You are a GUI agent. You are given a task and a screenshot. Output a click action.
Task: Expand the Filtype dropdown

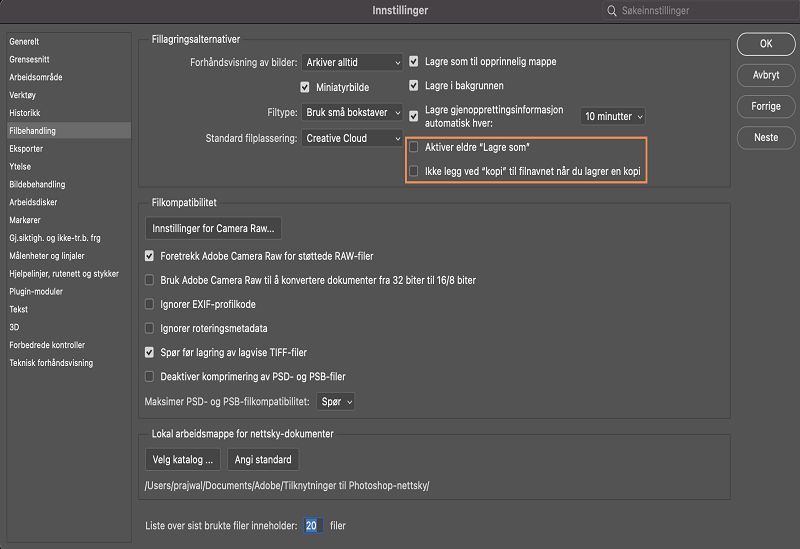click(353, 113)
